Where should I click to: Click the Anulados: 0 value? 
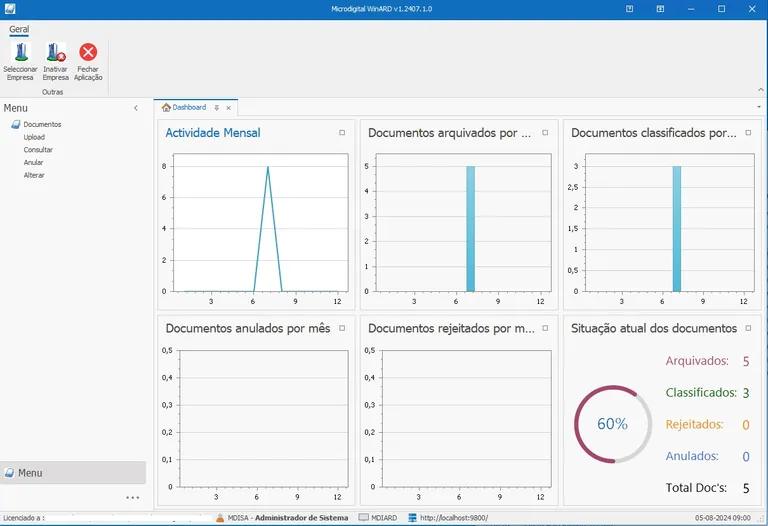point(746,456)
